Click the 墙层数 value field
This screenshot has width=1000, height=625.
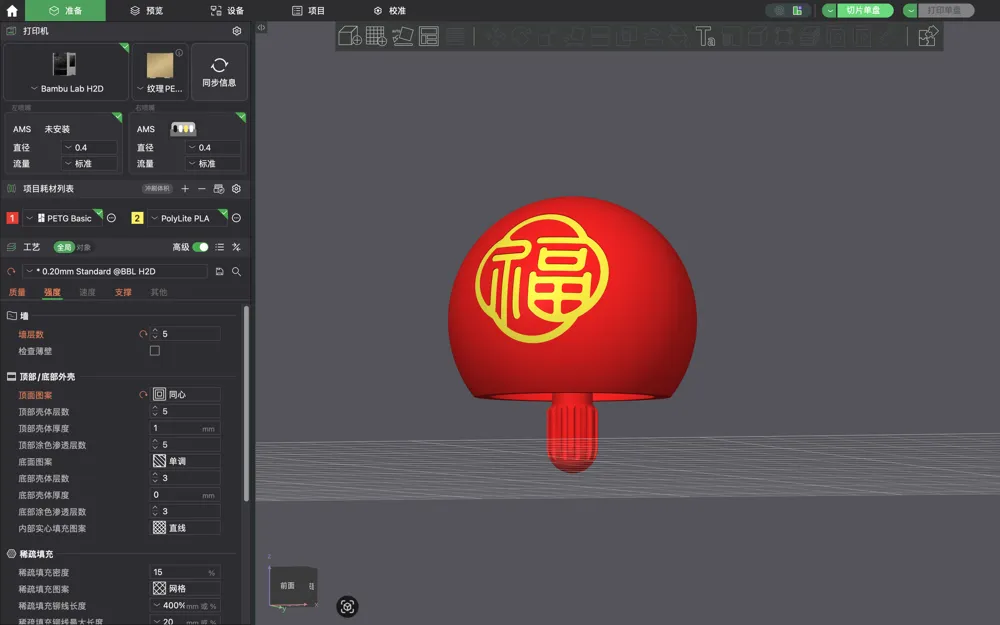click(186, 334)
